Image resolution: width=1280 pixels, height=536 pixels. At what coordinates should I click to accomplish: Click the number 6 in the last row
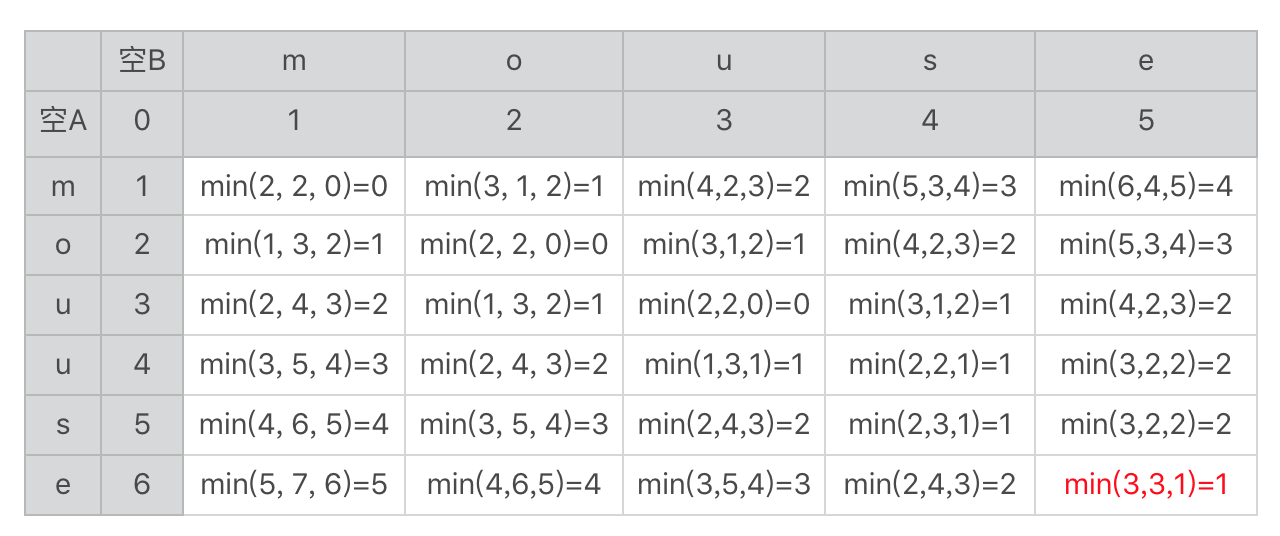tap(142, 485)
